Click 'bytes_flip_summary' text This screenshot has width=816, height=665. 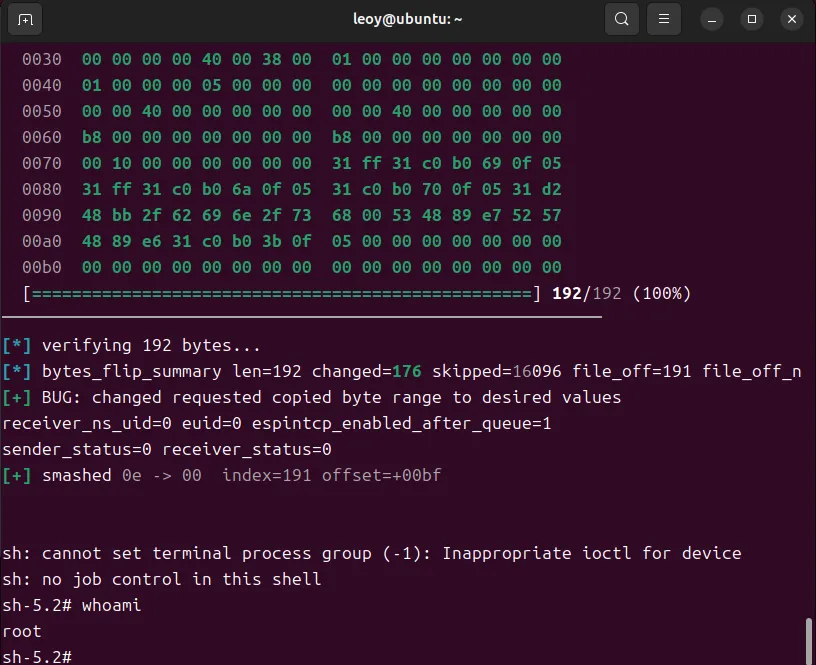131,372
